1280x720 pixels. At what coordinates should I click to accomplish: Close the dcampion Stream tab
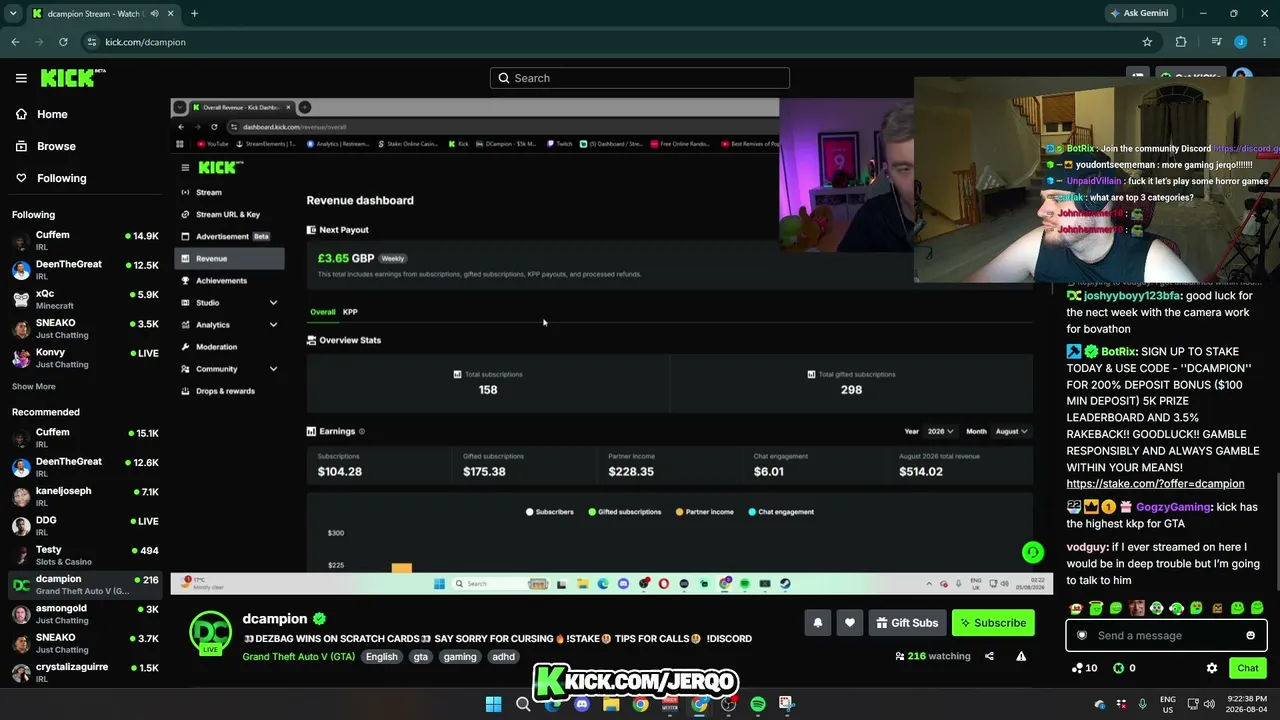[172, 14]
